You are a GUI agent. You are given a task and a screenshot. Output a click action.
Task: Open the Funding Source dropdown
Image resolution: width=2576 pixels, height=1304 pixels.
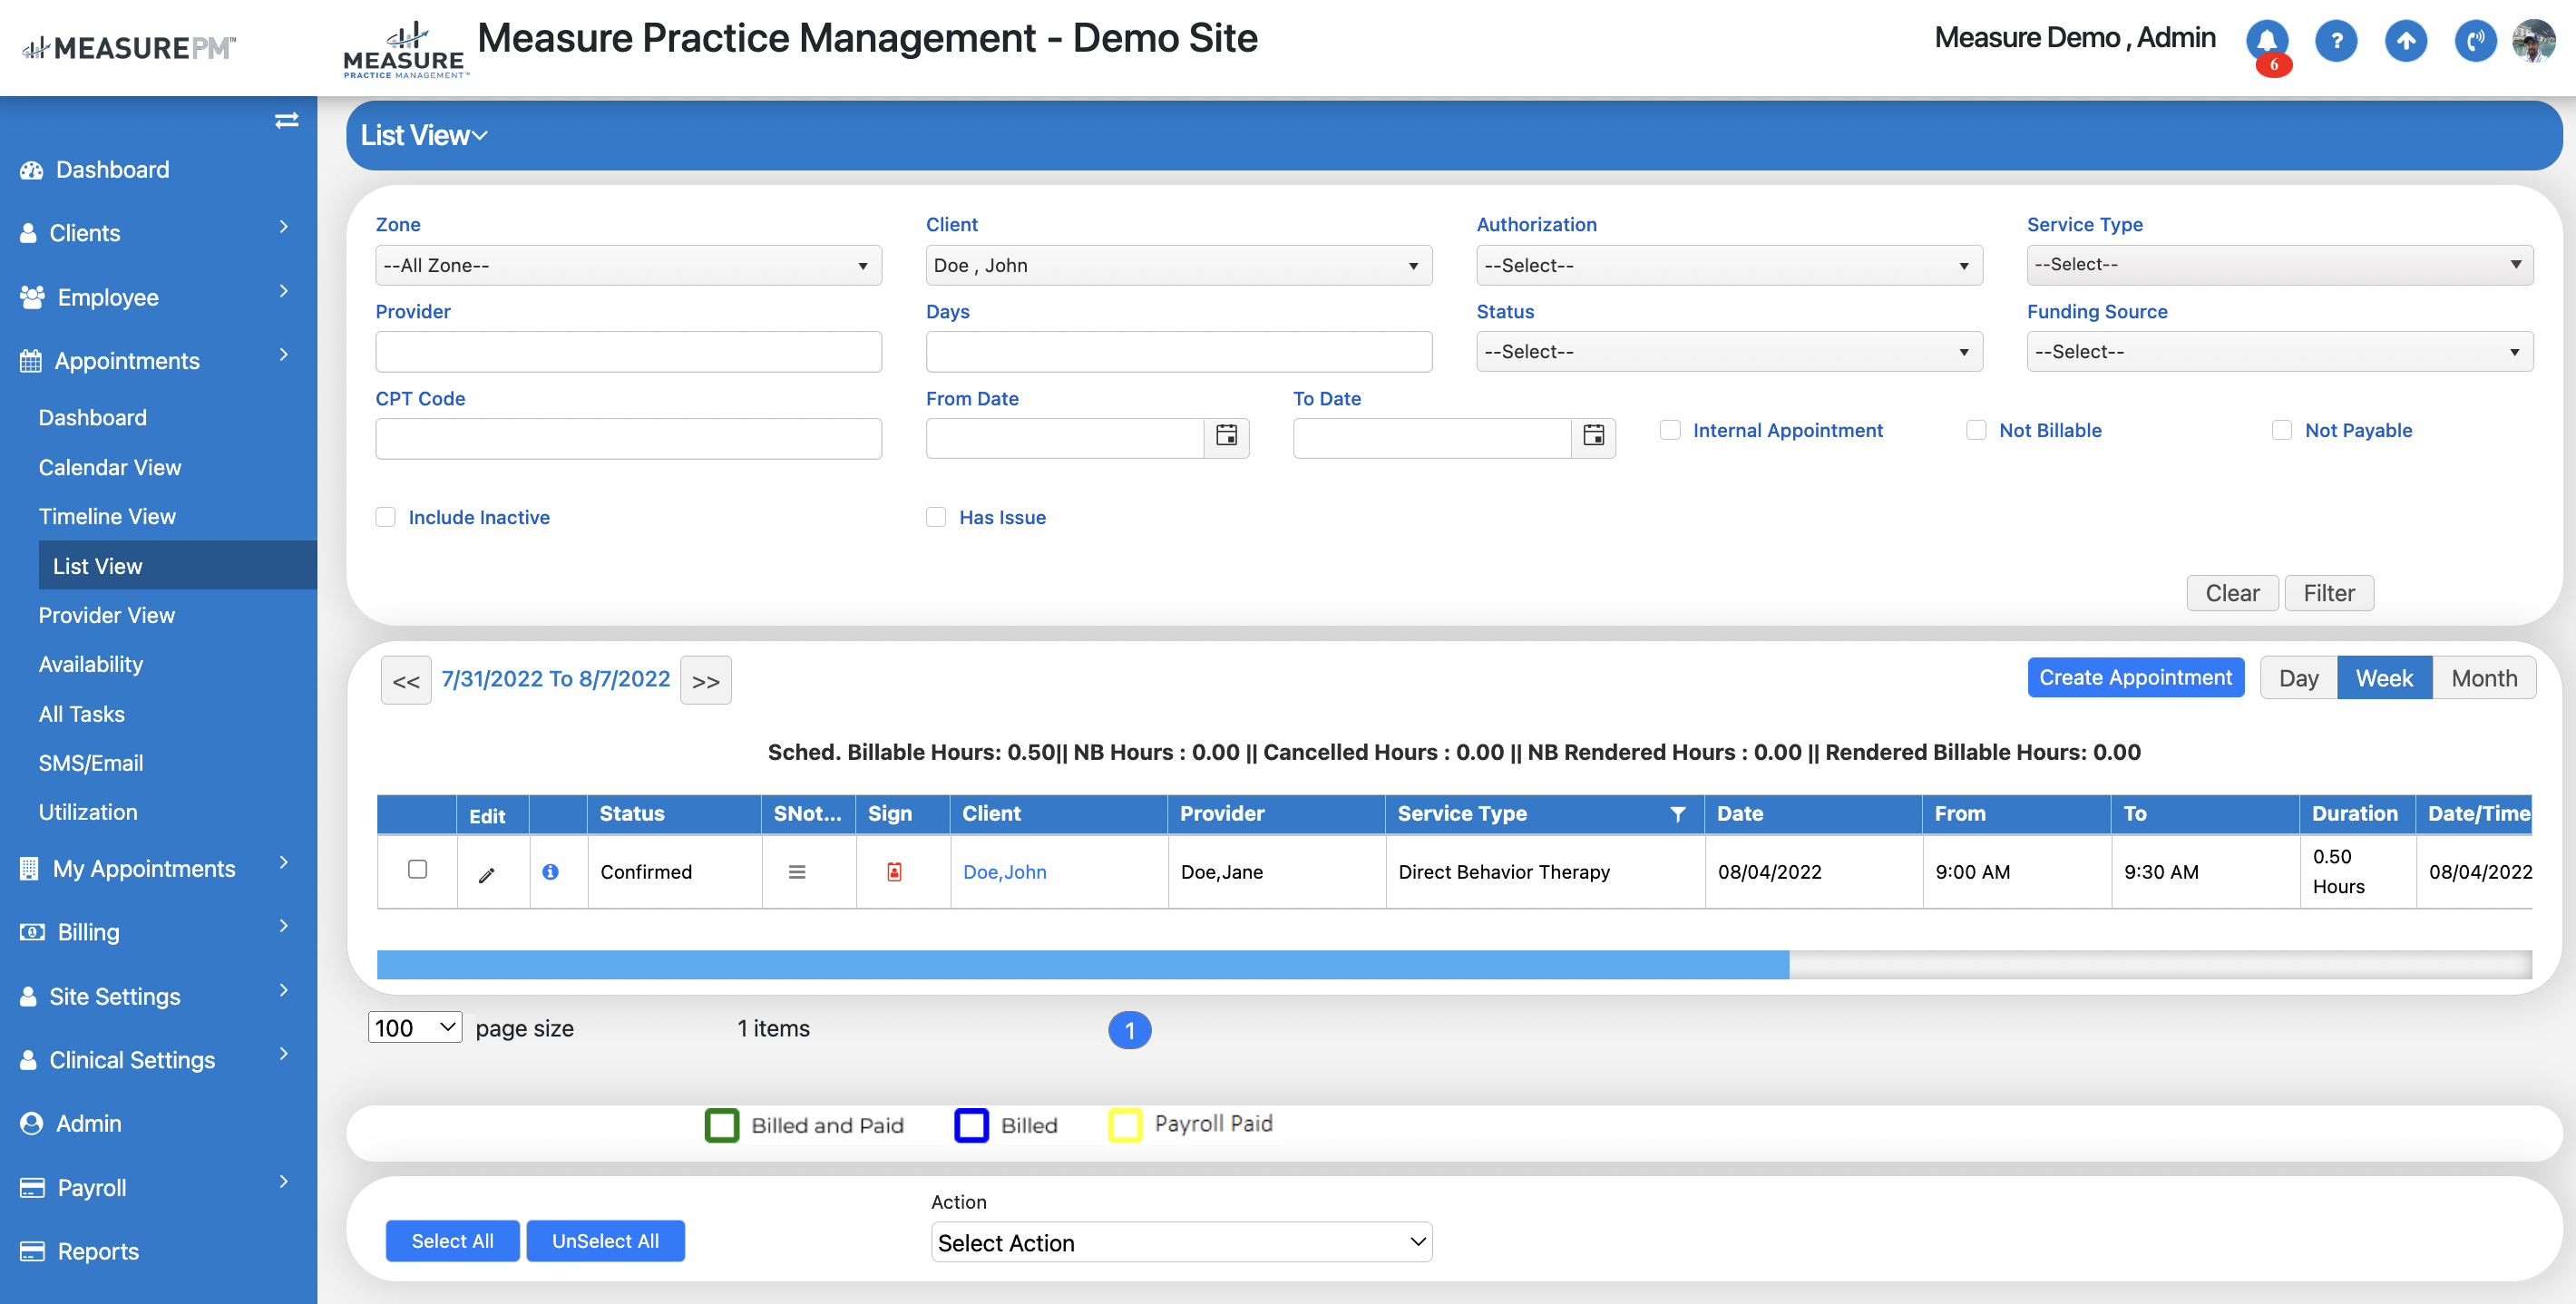click(2278, 352)
